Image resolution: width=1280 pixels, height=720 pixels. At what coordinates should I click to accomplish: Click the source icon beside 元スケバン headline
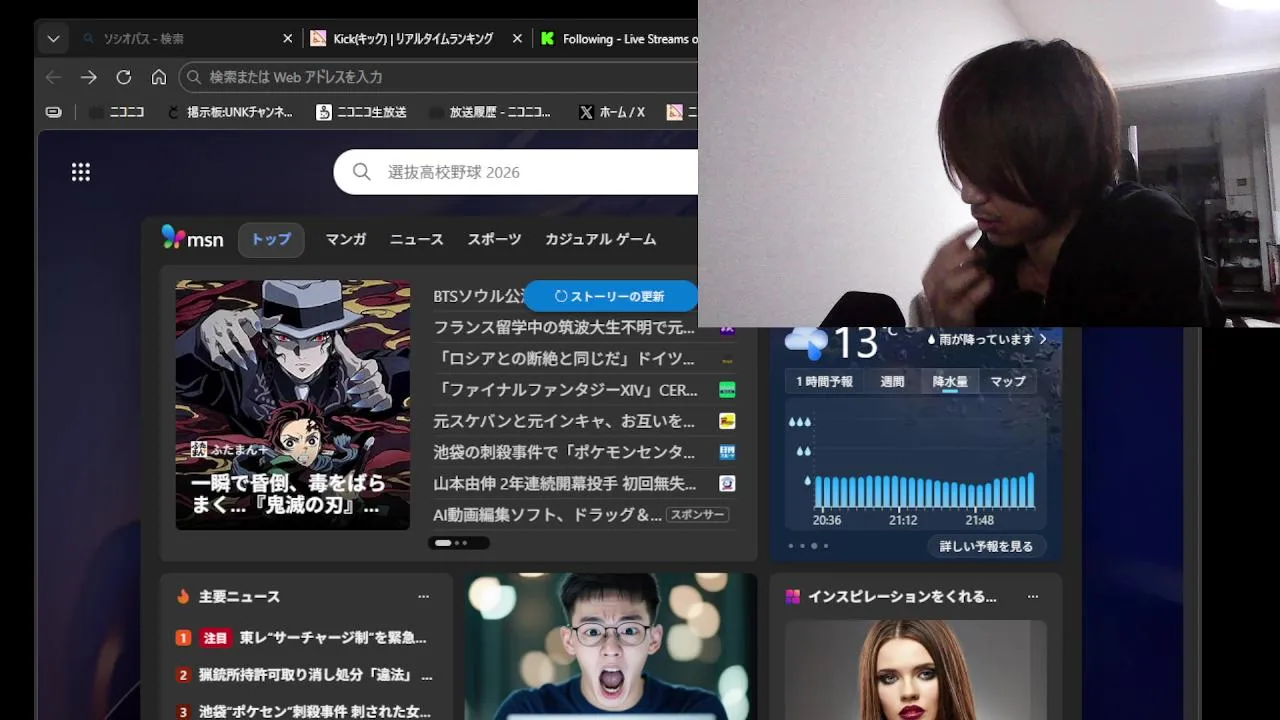pyautogui.click(x=727, y=421)
